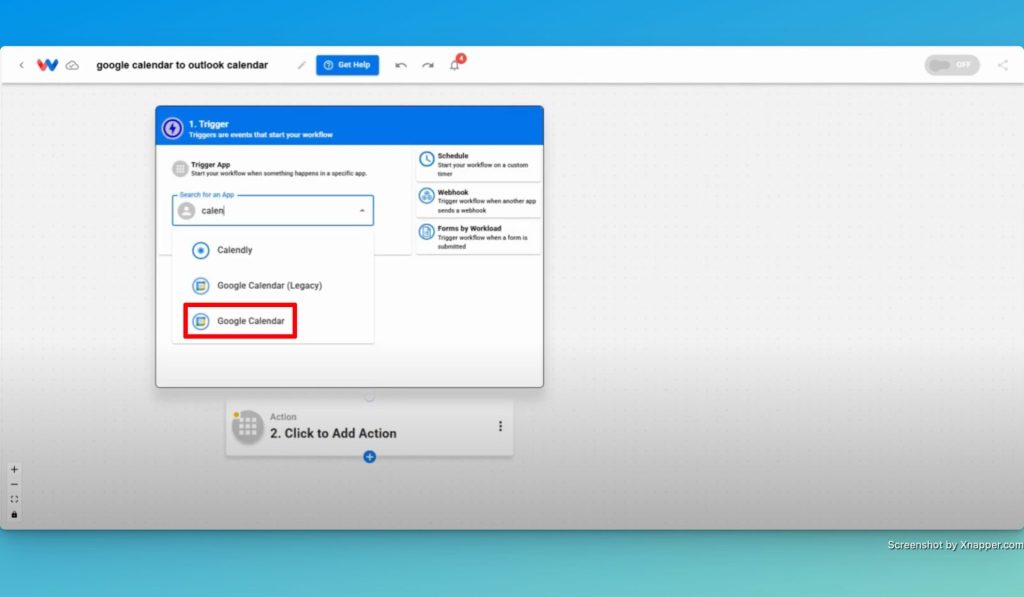The image size is (1024, 597).
Task: Zoom out on the canvas
Action: click(x=14, y=485)
